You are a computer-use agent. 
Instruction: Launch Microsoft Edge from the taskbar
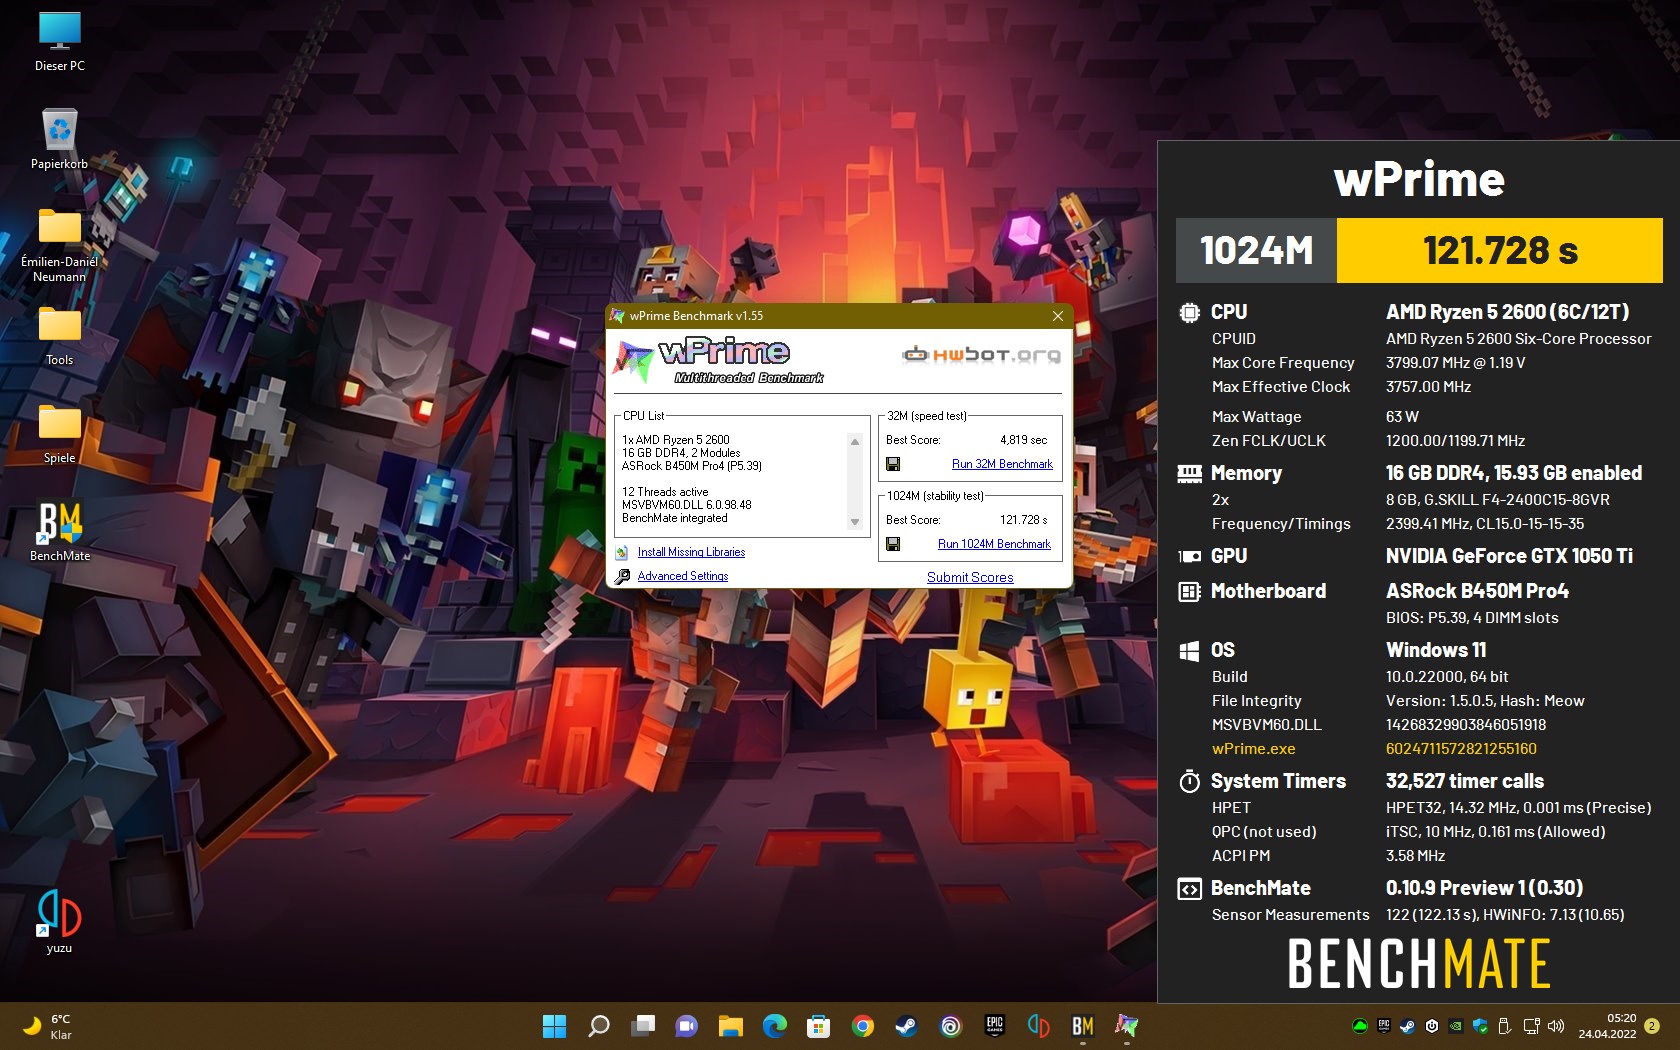775,1026
